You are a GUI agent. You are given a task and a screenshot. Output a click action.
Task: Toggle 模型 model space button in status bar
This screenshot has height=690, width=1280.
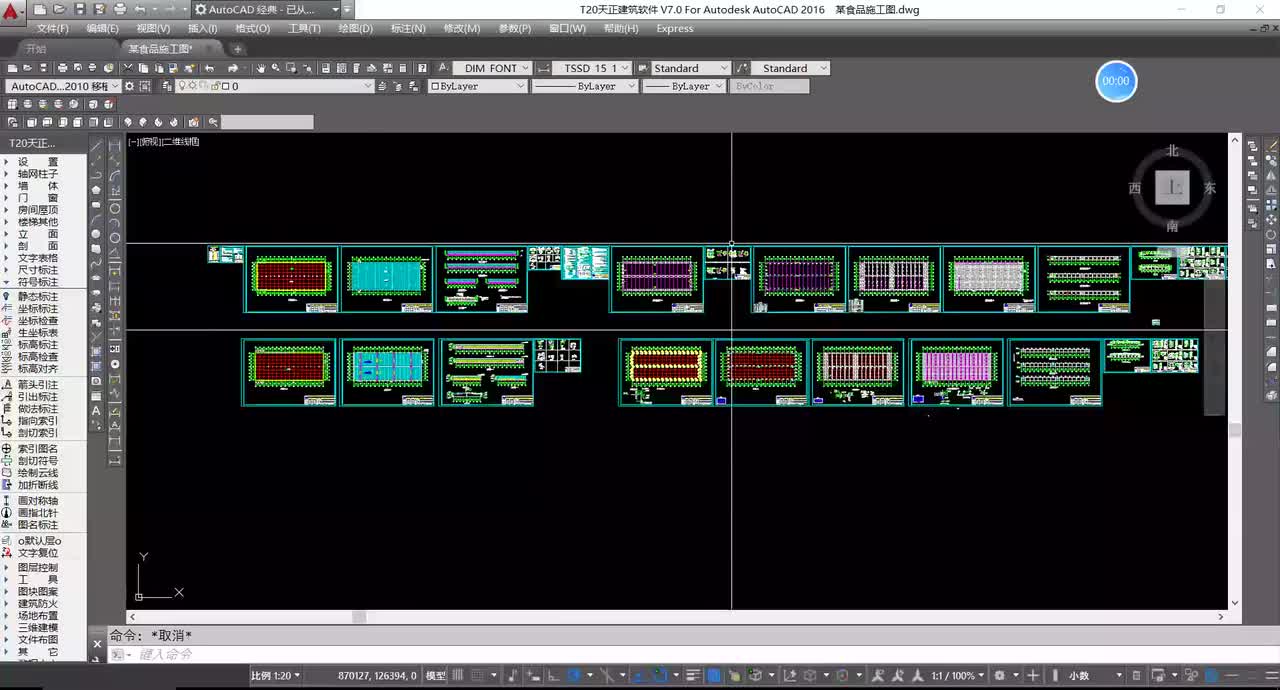tap(436, 675)
